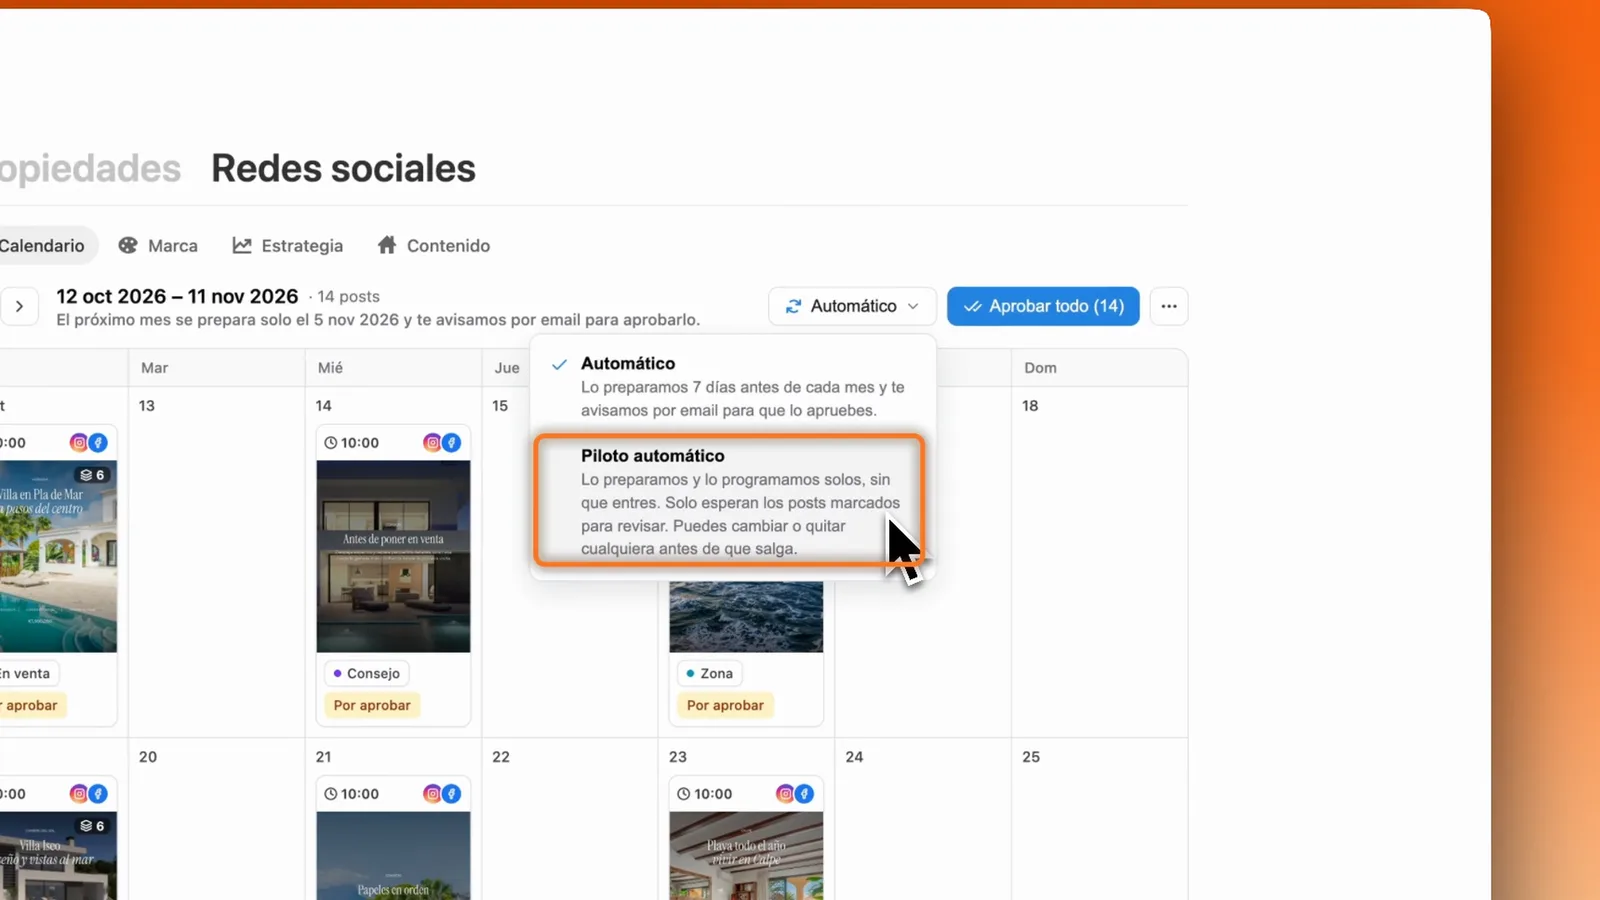Approve all posts with Aprobar todo (14)
This screenshot has width=1600, height=900.
(x=1043, y=306)
